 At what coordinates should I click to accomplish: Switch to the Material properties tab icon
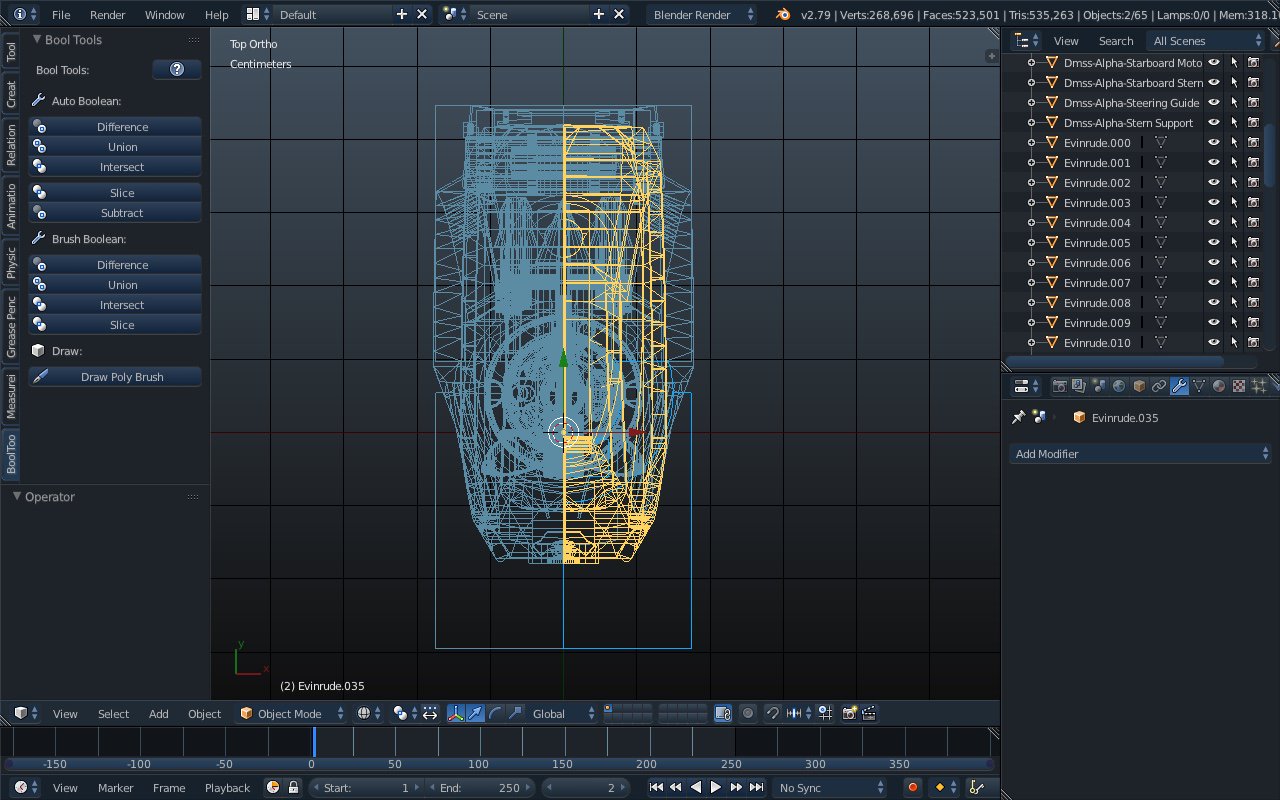(1219, 386)
